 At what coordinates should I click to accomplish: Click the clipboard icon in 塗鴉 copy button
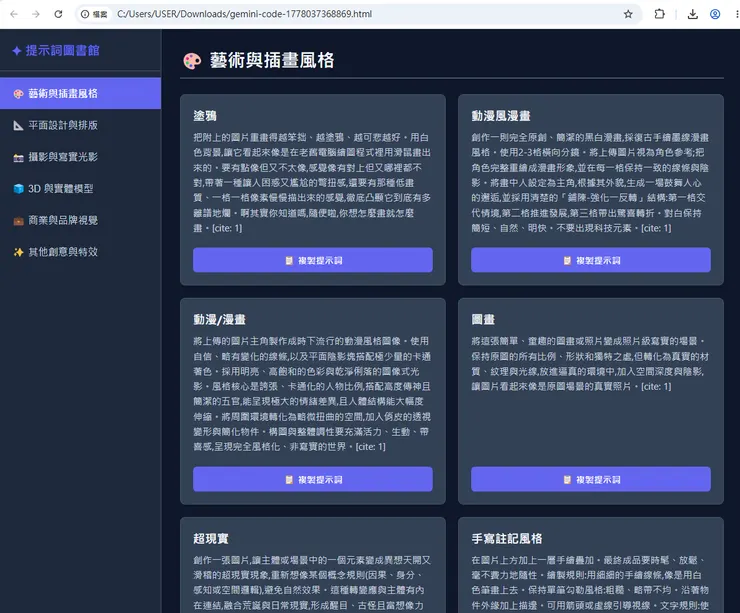(289, 260)
